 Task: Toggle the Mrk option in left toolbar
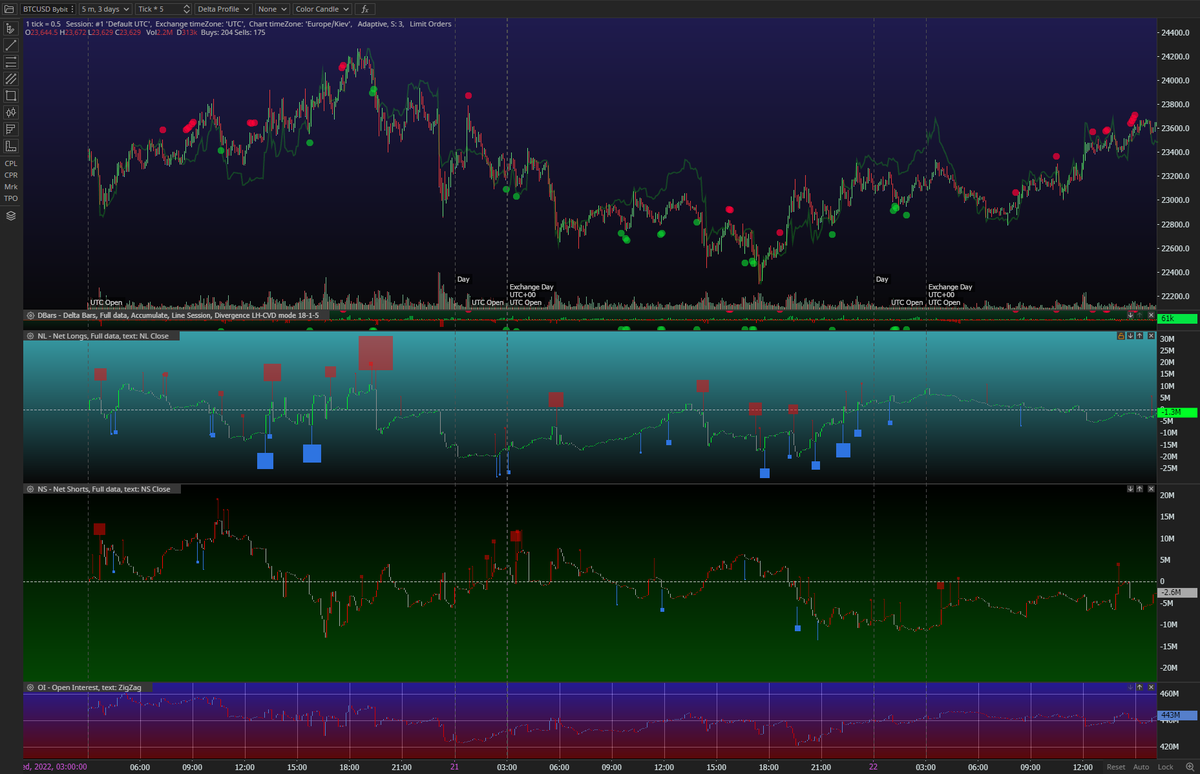(x=11, y=187)
